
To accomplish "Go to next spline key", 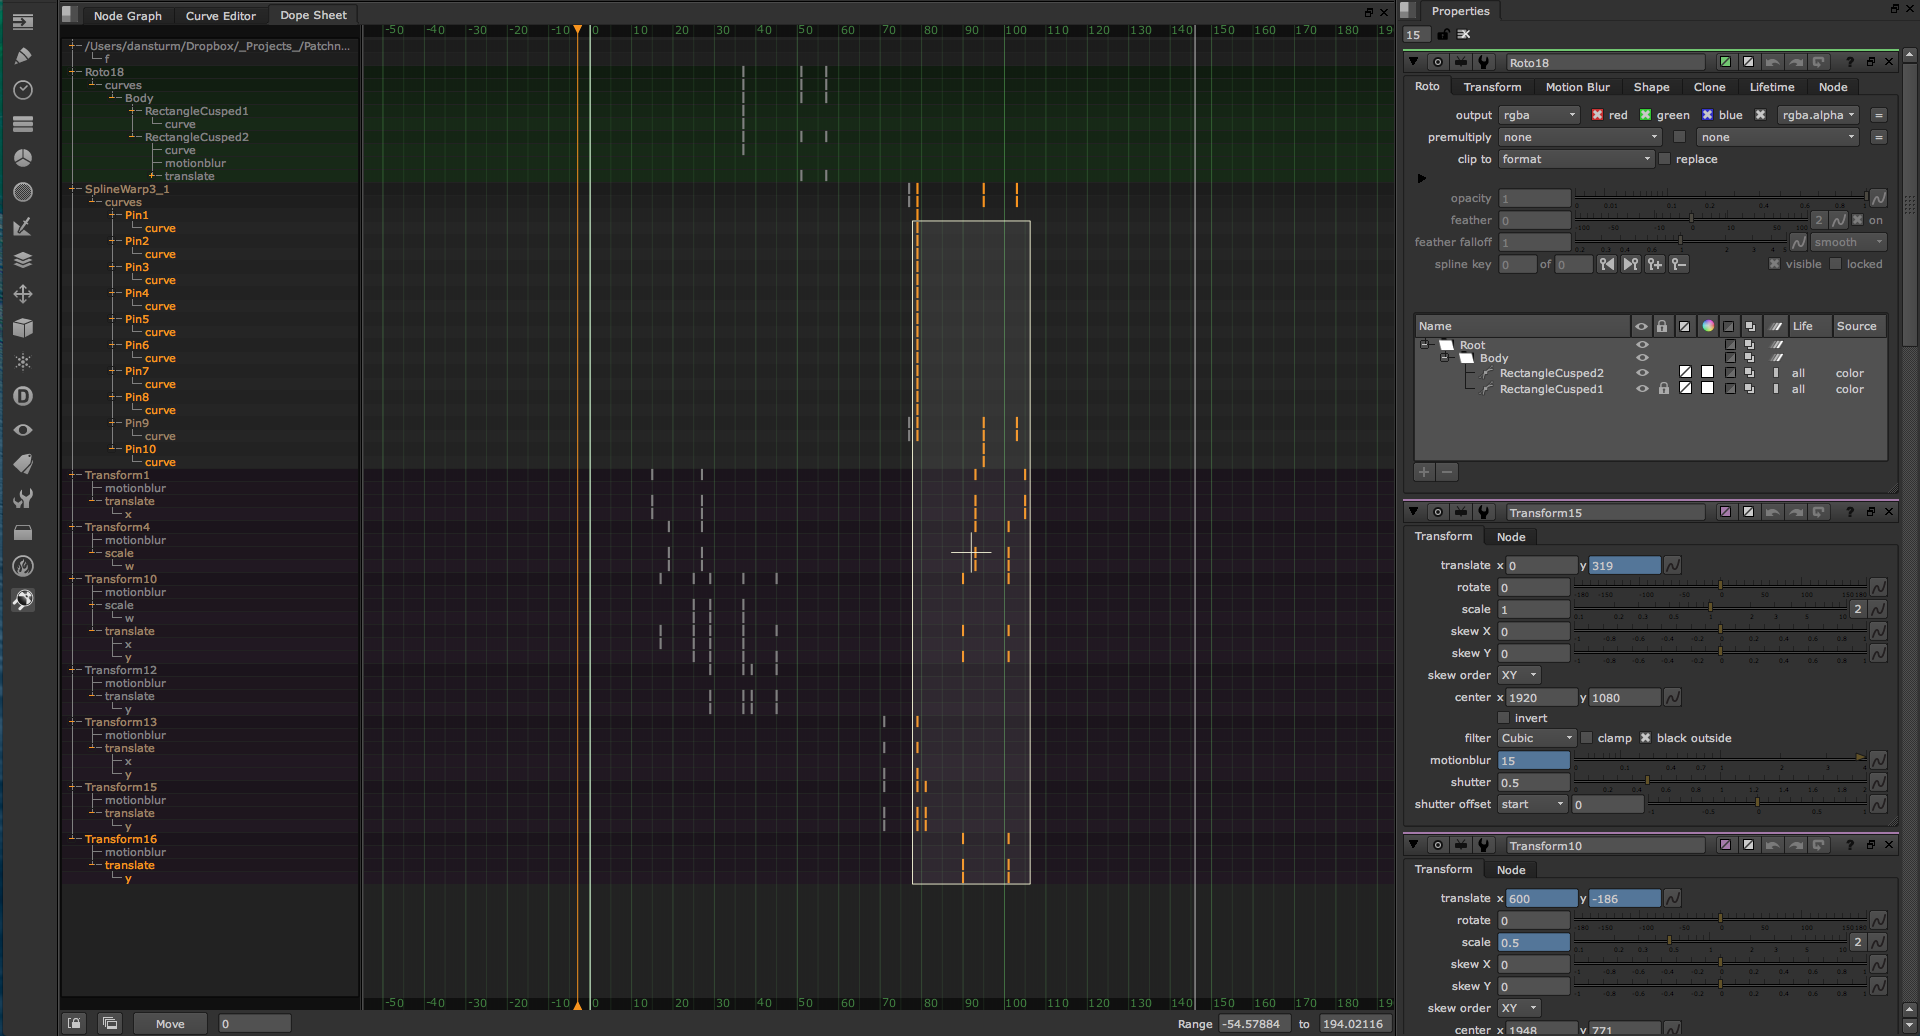I will pyautogui.click(x=1631, y=264).
